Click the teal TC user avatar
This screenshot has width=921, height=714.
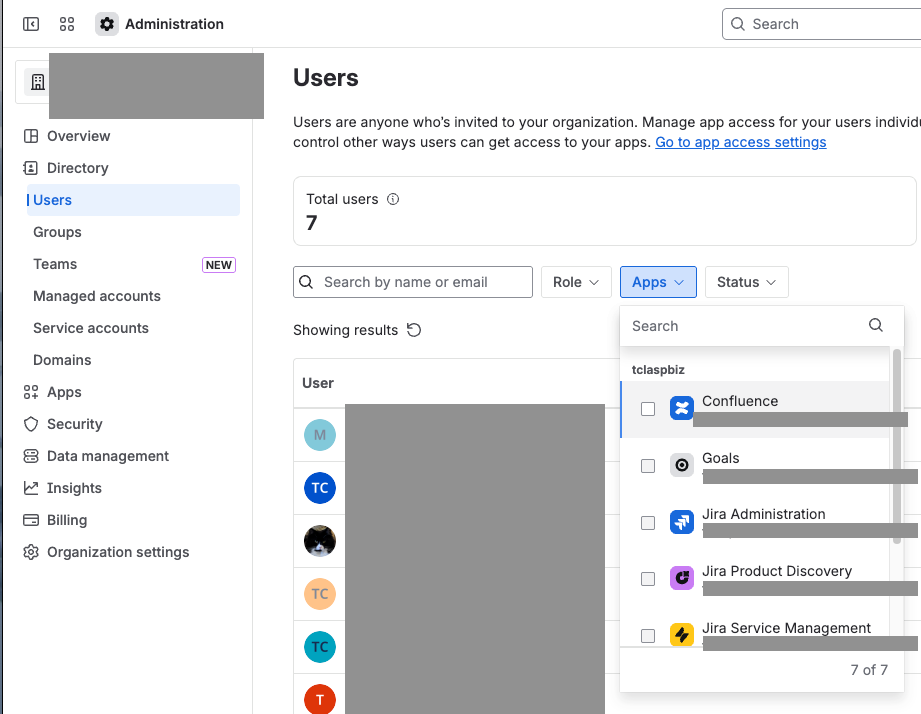click(x=320, y=646)
